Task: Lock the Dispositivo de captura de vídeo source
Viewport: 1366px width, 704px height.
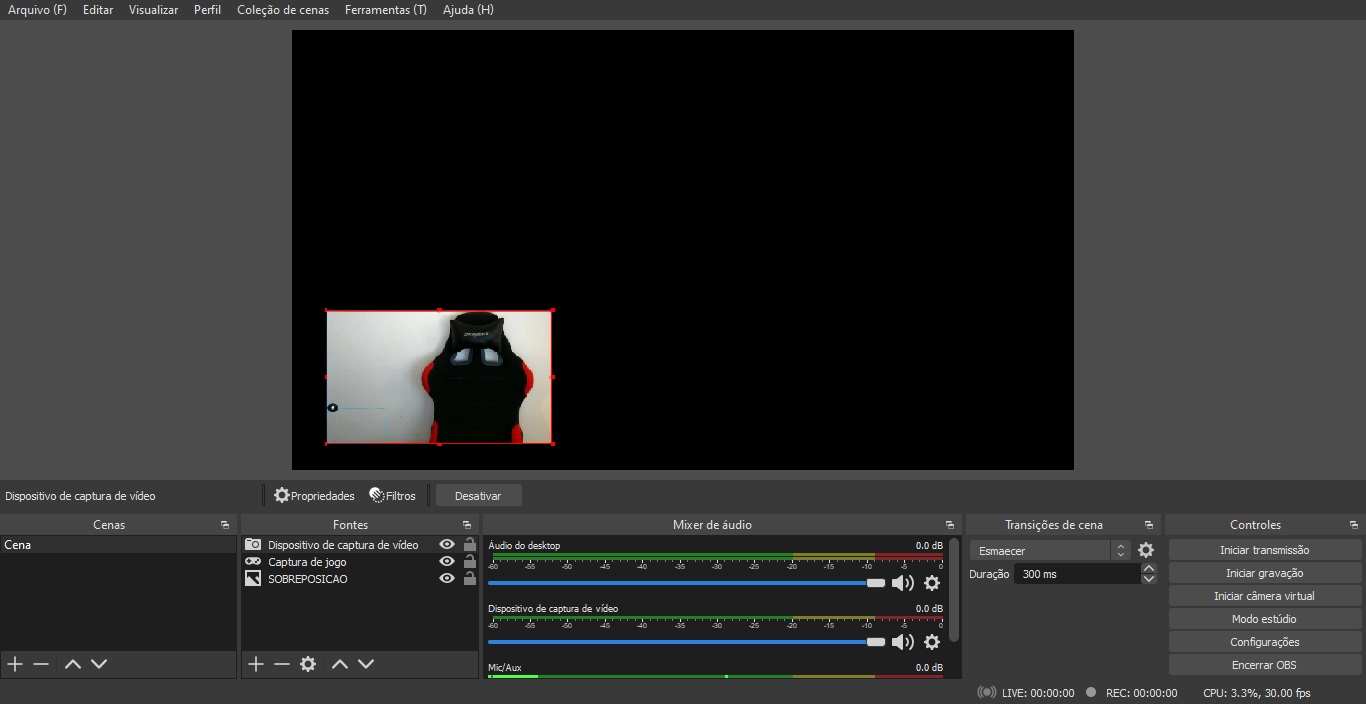Action: [469, 545]
